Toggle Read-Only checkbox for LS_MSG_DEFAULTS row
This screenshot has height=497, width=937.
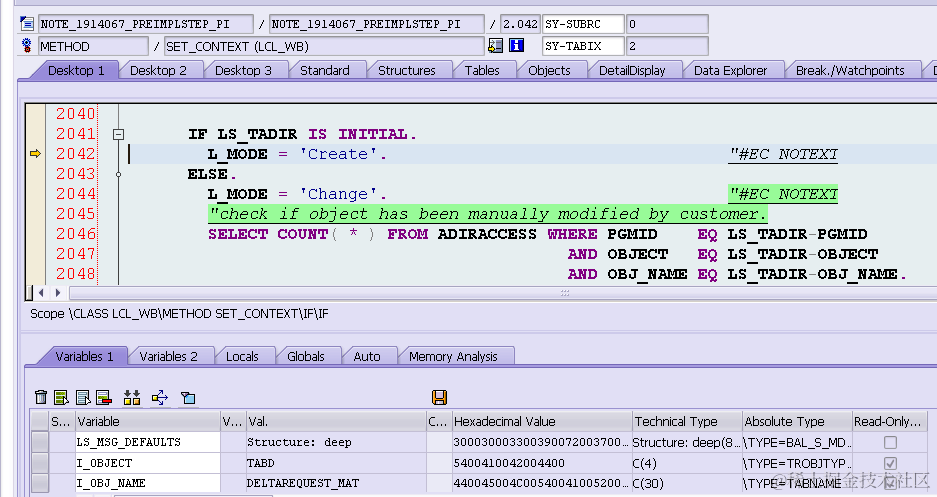[x=890, y=443]
